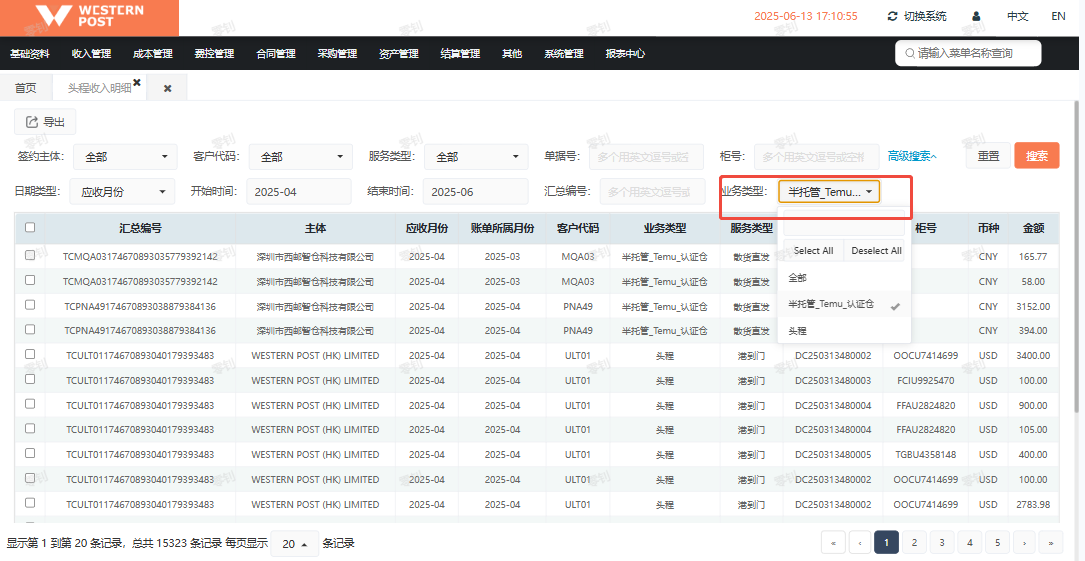Open the 资产管理 menu
Viewport: 1085px width, 561px height.
pos(399,53)
